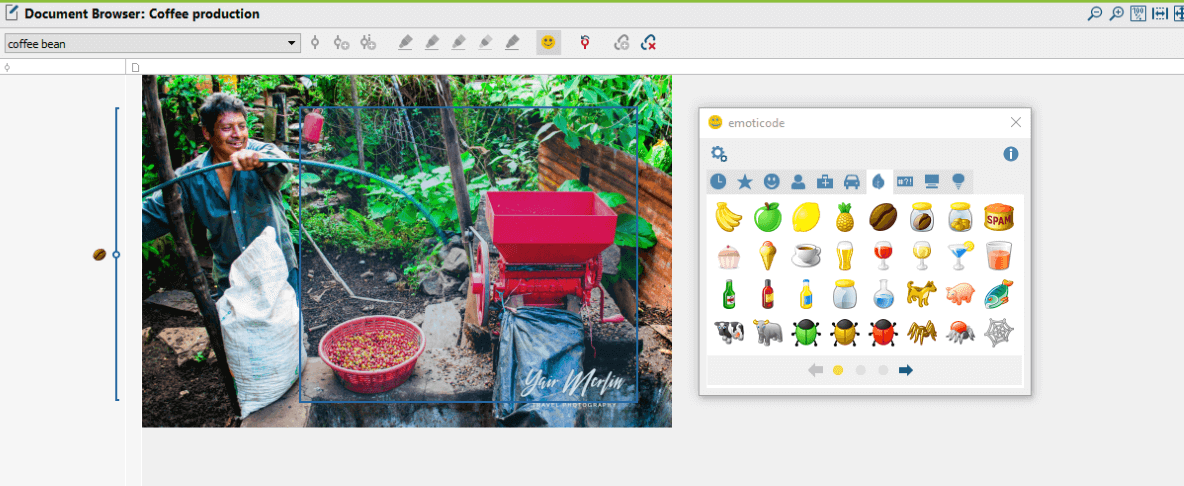The width and height of the screenshot is (1184, 486).
Task: Choose the gray ox emoticon
Action: (767, 332)
